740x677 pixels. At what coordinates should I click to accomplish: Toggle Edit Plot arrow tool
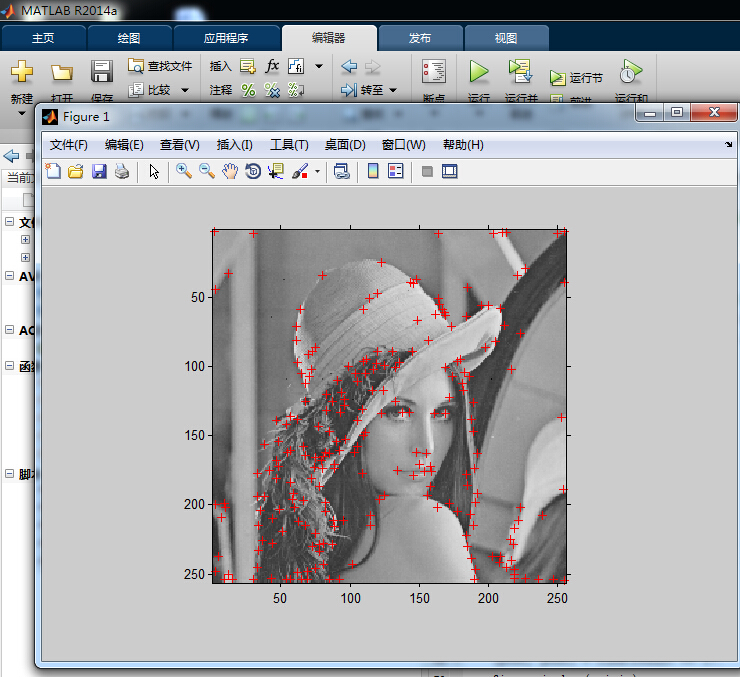coord(154,171)
